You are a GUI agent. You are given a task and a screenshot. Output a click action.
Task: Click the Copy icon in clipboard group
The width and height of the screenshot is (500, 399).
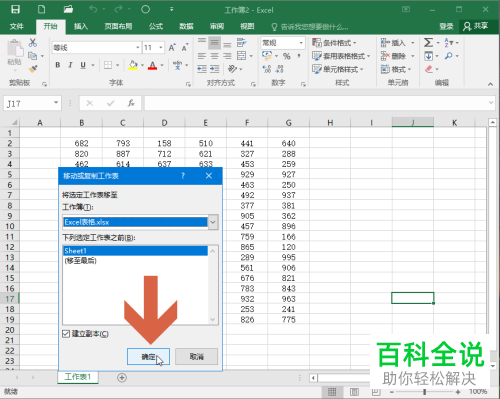(x=33, y=56)
